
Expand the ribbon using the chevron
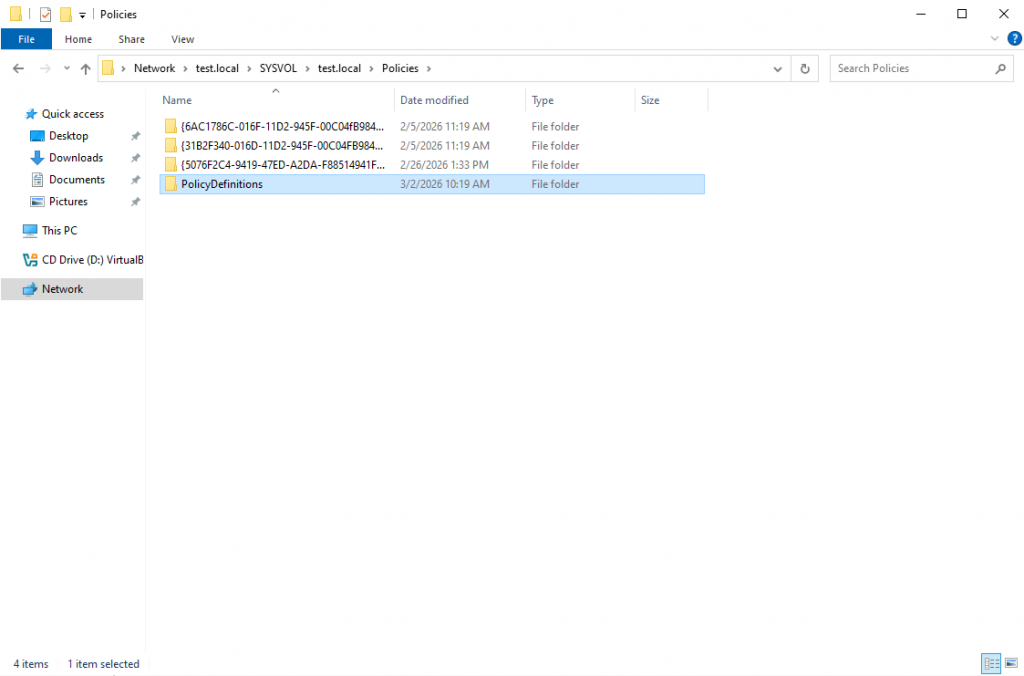click(x=994, y=39)
